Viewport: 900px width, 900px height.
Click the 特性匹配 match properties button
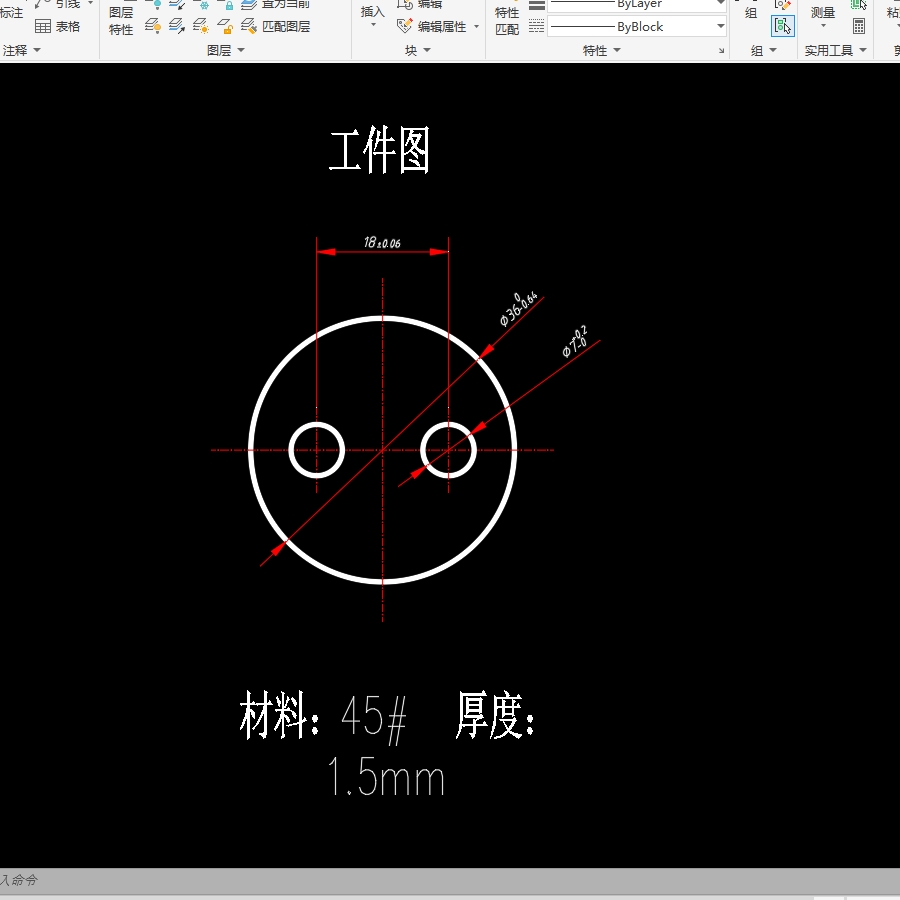[507, 21]
